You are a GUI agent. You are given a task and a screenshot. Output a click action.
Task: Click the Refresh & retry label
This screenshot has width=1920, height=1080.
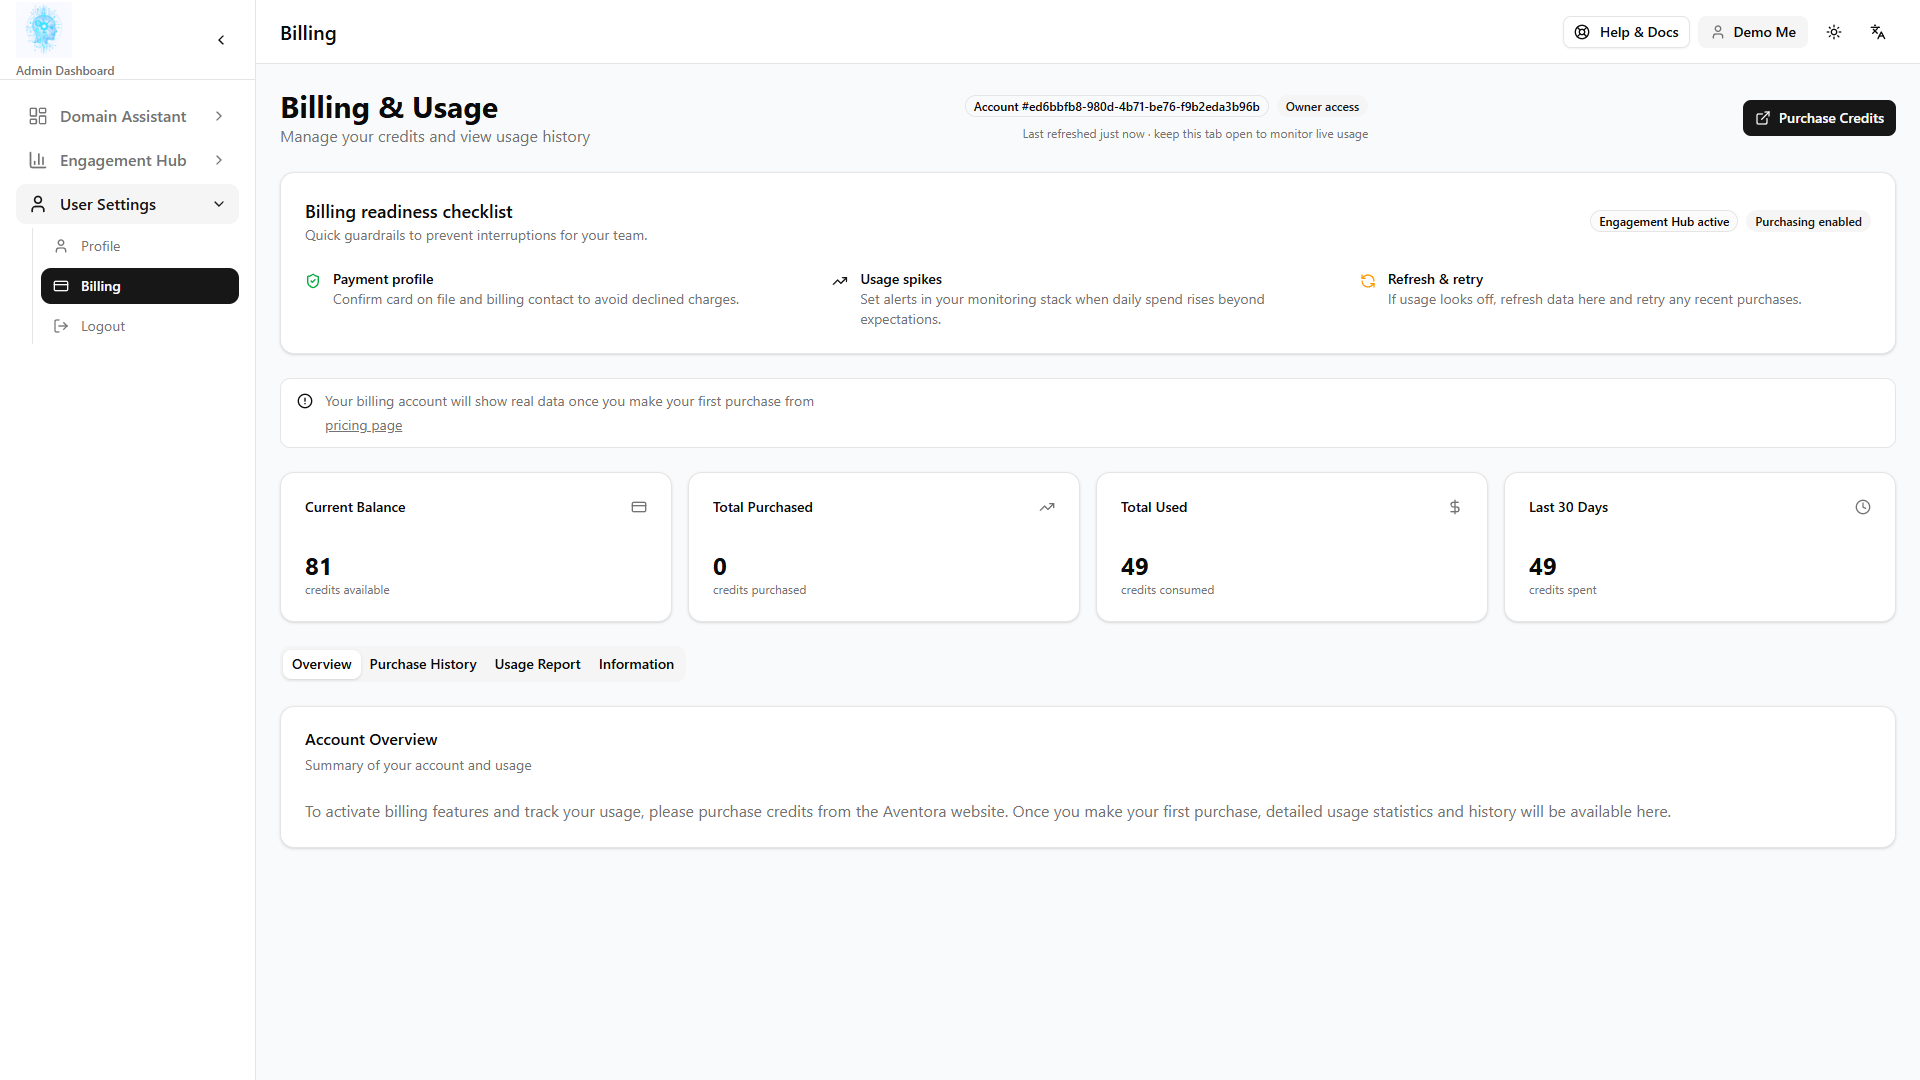pos(1435,279)
